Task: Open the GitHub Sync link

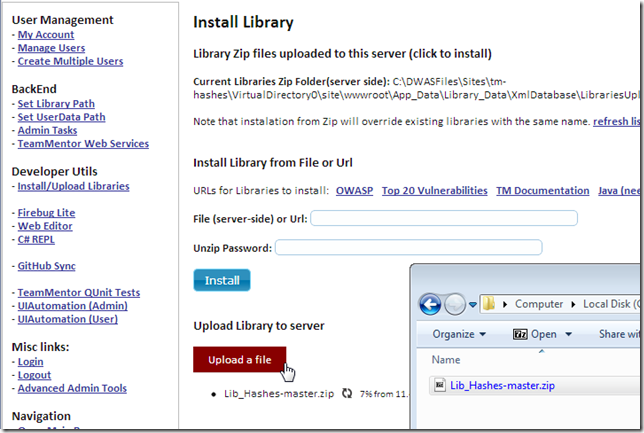Action: tap(46, 266)
